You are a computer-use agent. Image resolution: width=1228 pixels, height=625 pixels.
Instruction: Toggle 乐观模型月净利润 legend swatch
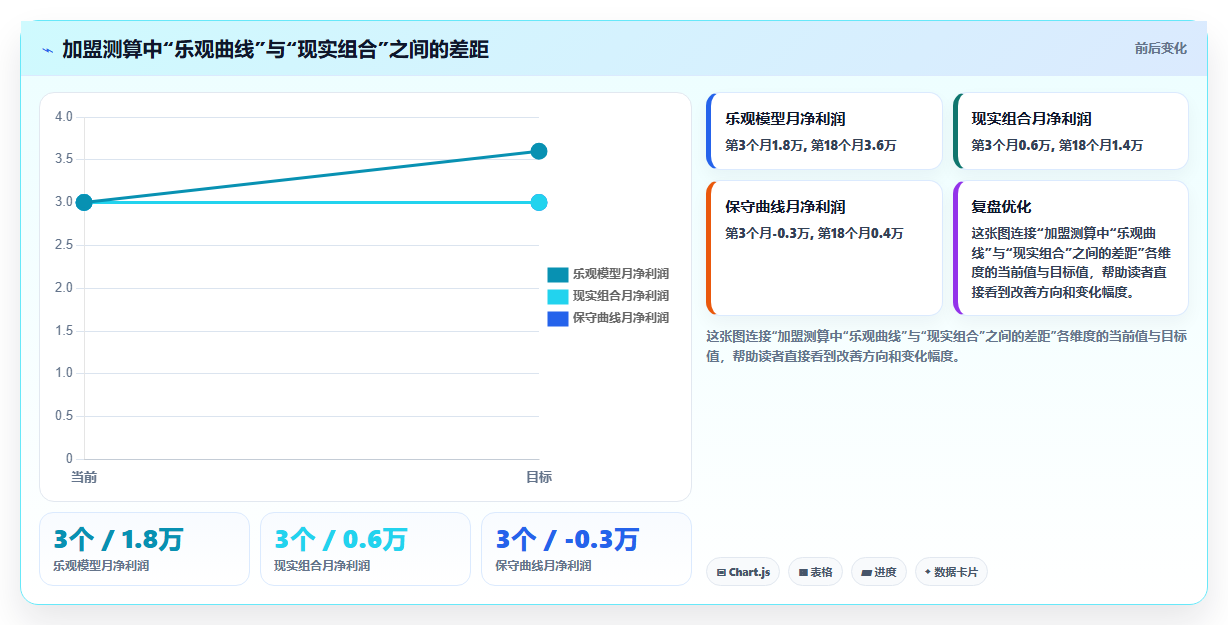557,274
